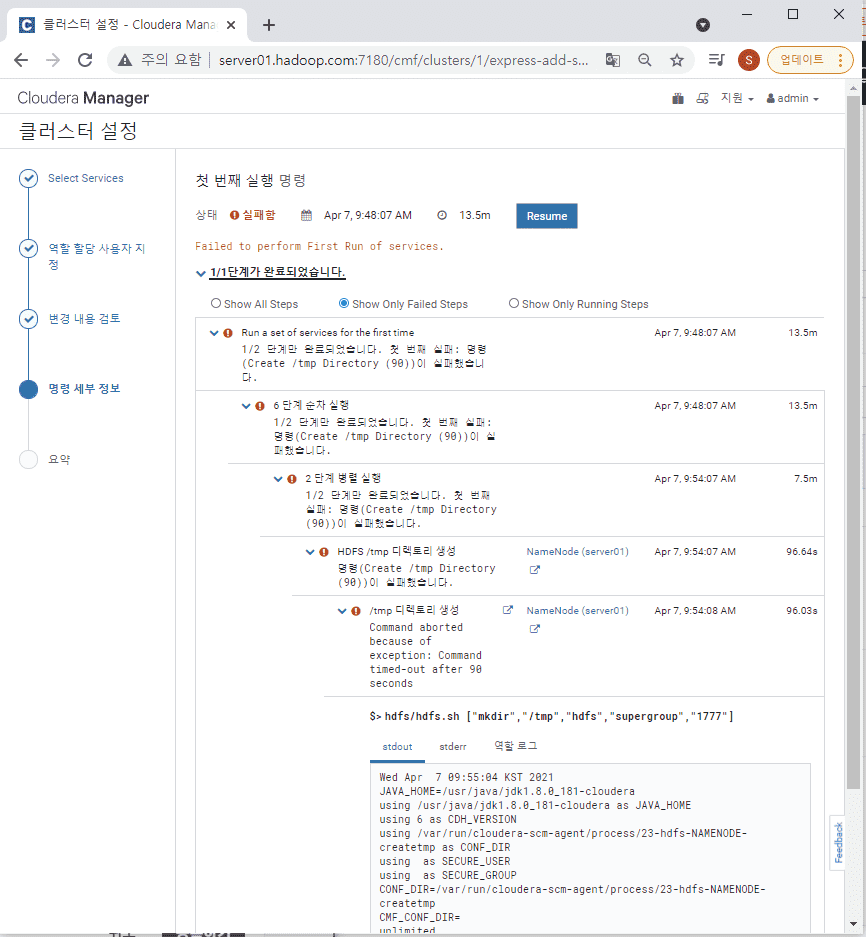The width and height of the screenshot is (866, 937).
Task: Click the clock icon beside 13.5m duration
Action: pos(442,215)
